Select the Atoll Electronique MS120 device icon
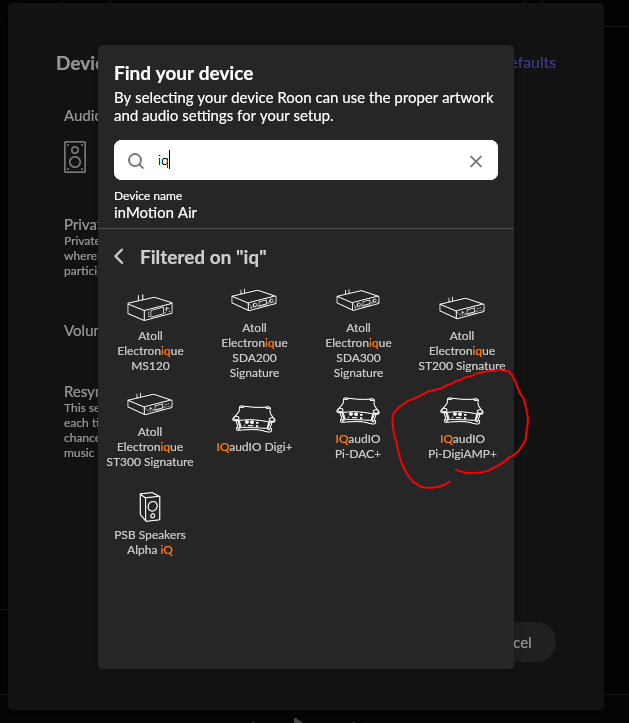The height and width of the screenshot is (723, 629). [150, 308]
